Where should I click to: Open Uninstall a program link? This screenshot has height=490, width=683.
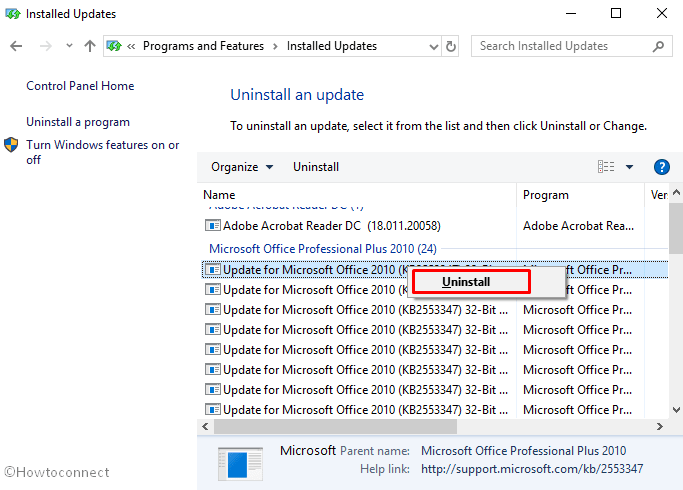pos(78,122)
